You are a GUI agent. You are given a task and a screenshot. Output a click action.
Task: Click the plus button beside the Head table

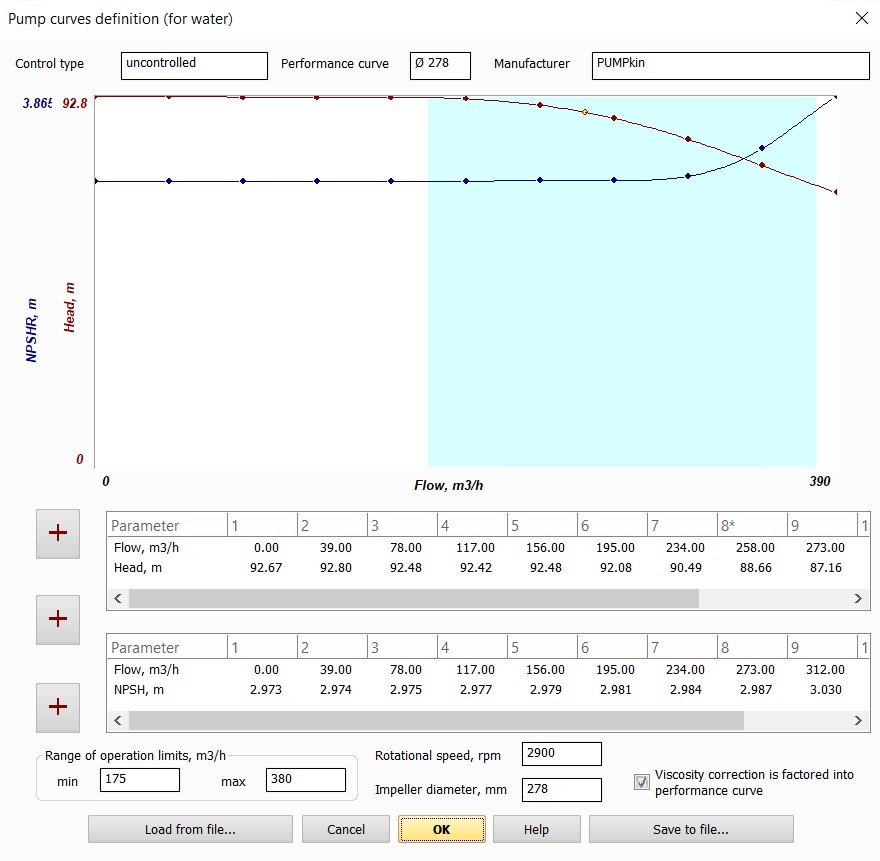click(x=58, y=533)
